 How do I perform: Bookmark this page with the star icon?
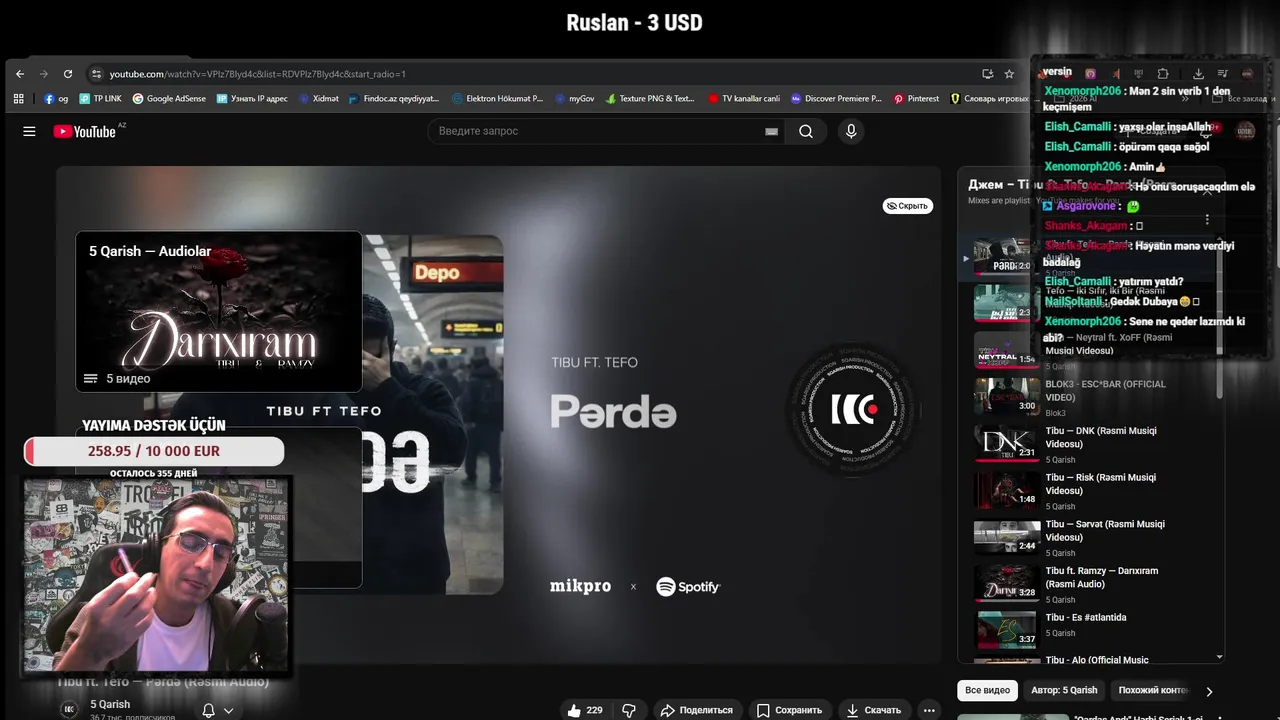1009,74
